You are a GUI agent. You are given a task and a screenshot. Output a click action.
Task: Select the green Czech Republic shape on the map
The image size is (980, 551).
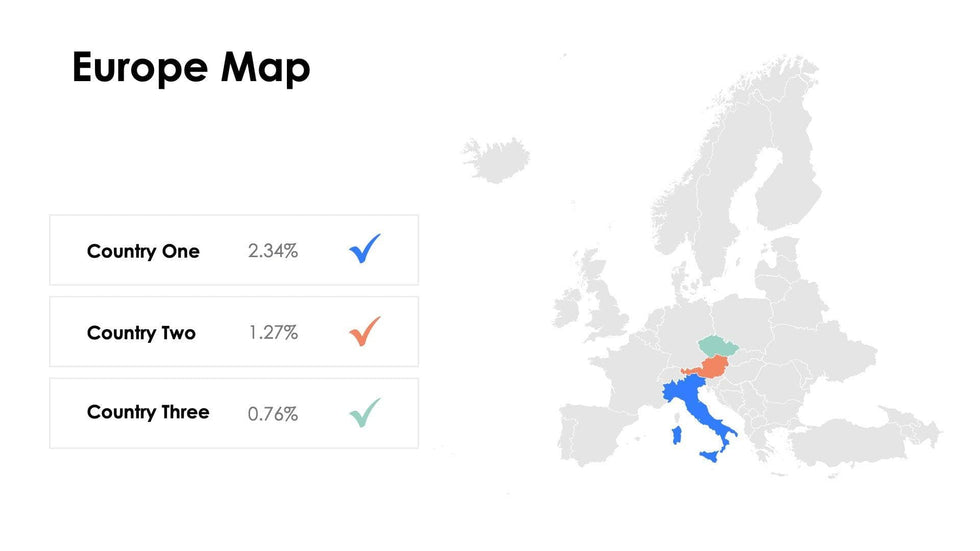(718, 346)
